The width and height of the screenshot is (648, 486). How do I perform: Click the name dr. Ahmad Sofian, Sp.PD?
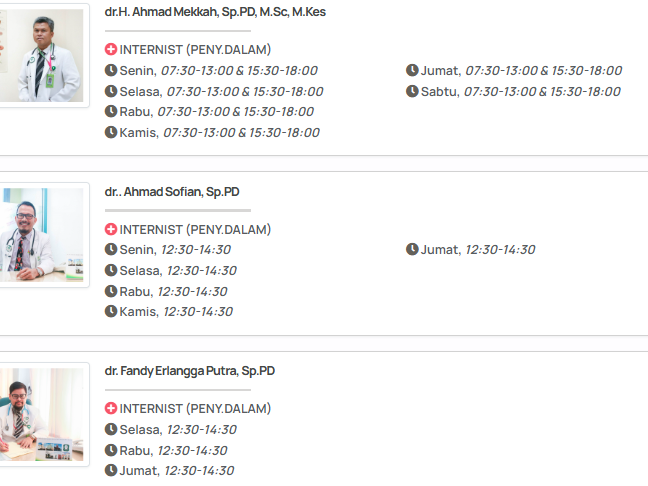click(x=172, y=192)
